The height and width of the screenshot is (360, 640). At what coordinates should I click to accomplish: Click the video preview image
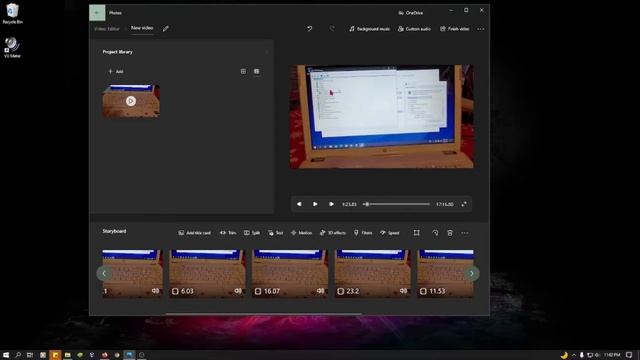click(382, 116)
